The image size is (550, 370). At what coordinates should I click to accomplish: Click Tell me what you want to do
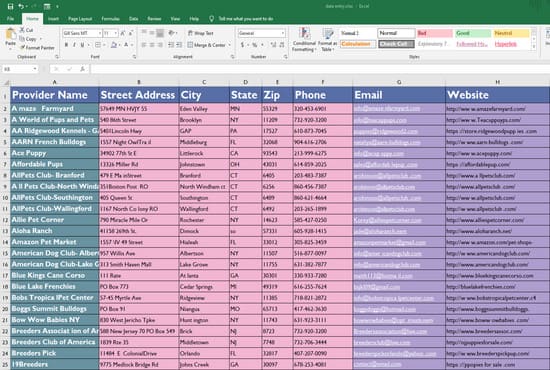[246, 19]
